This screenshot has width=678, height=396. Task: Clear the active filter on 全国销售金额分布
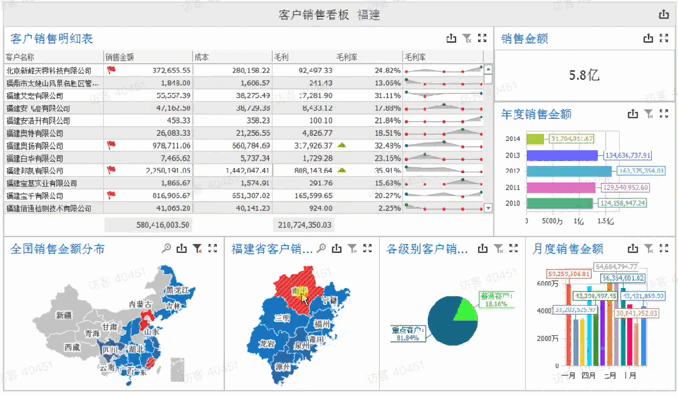pos(197,248)
